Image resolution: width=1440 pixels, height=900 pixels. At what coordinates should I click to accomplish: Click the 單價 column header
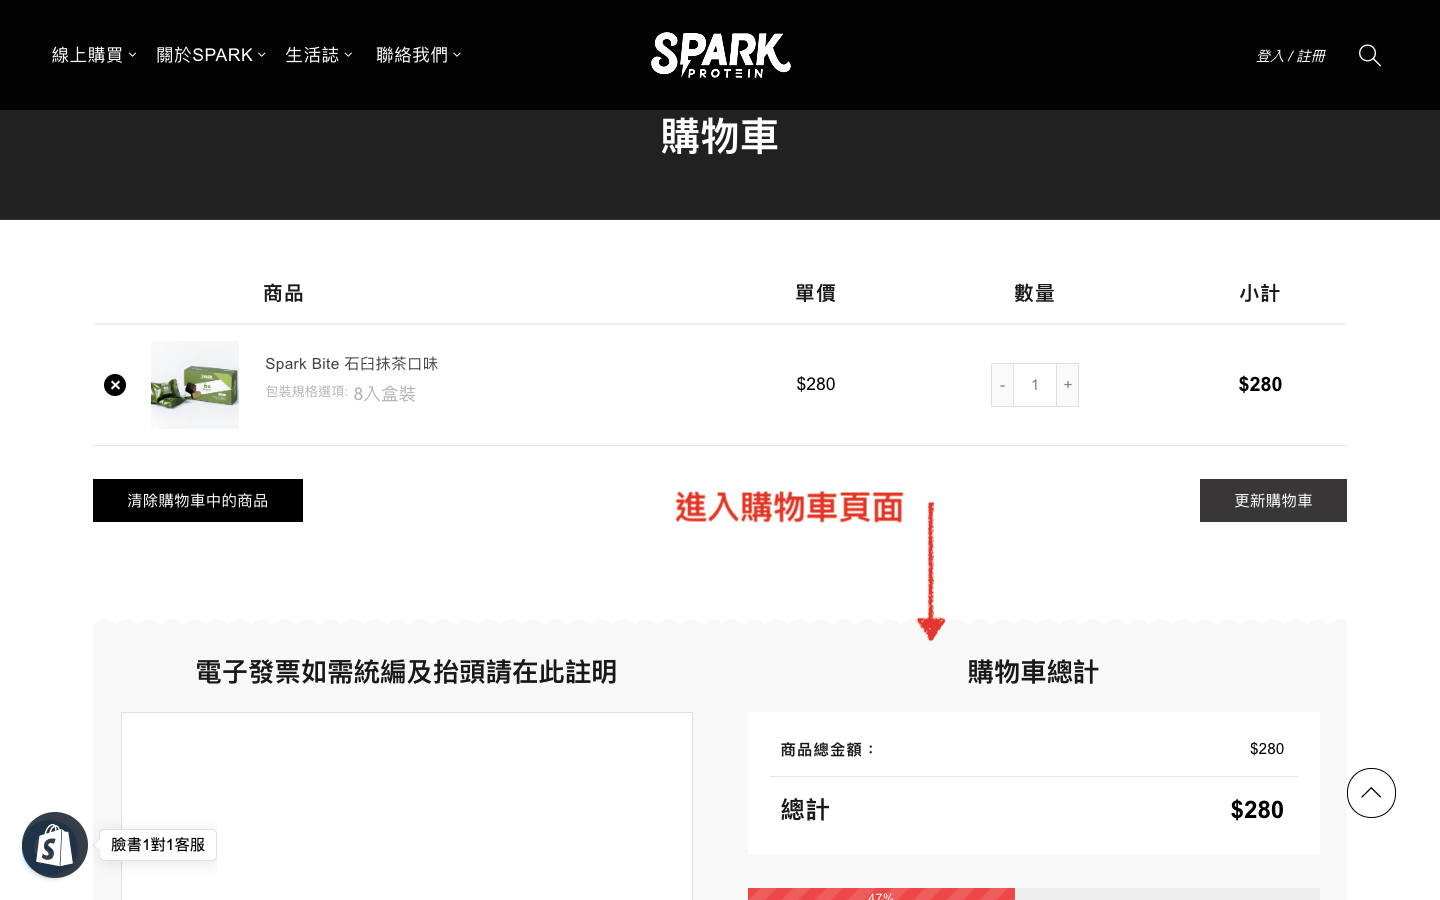click(x=816, y=293)
